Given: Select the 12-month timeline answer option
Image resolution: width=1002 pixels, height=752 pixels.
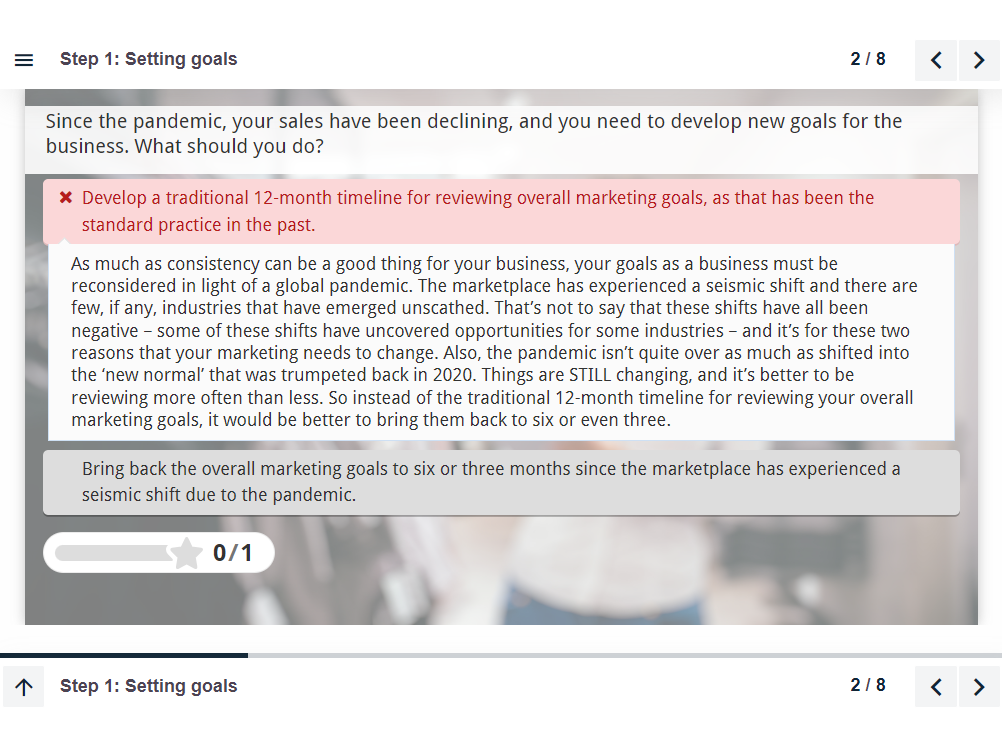Looking at the screenshot, I should pyautogui.click(x=501, y=211).
